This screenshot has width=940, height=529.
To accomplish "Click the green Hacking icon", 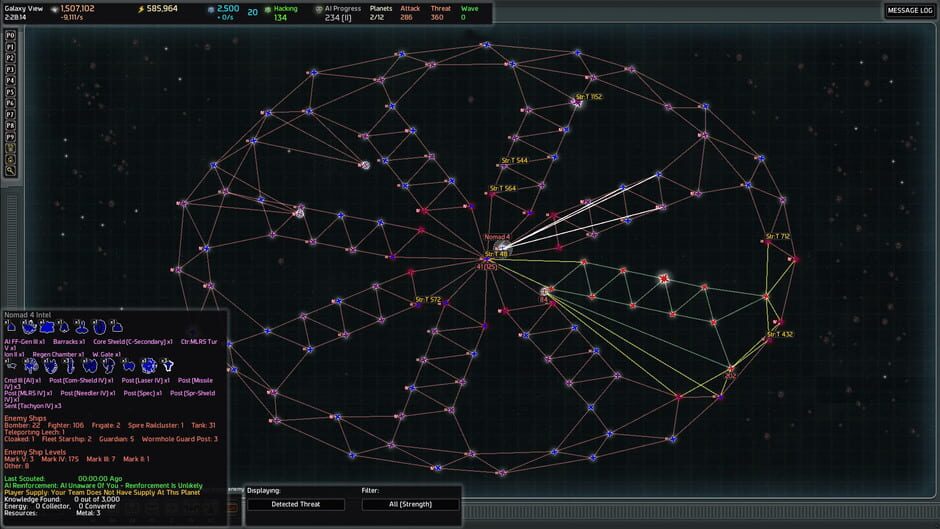I will point(267,10).
